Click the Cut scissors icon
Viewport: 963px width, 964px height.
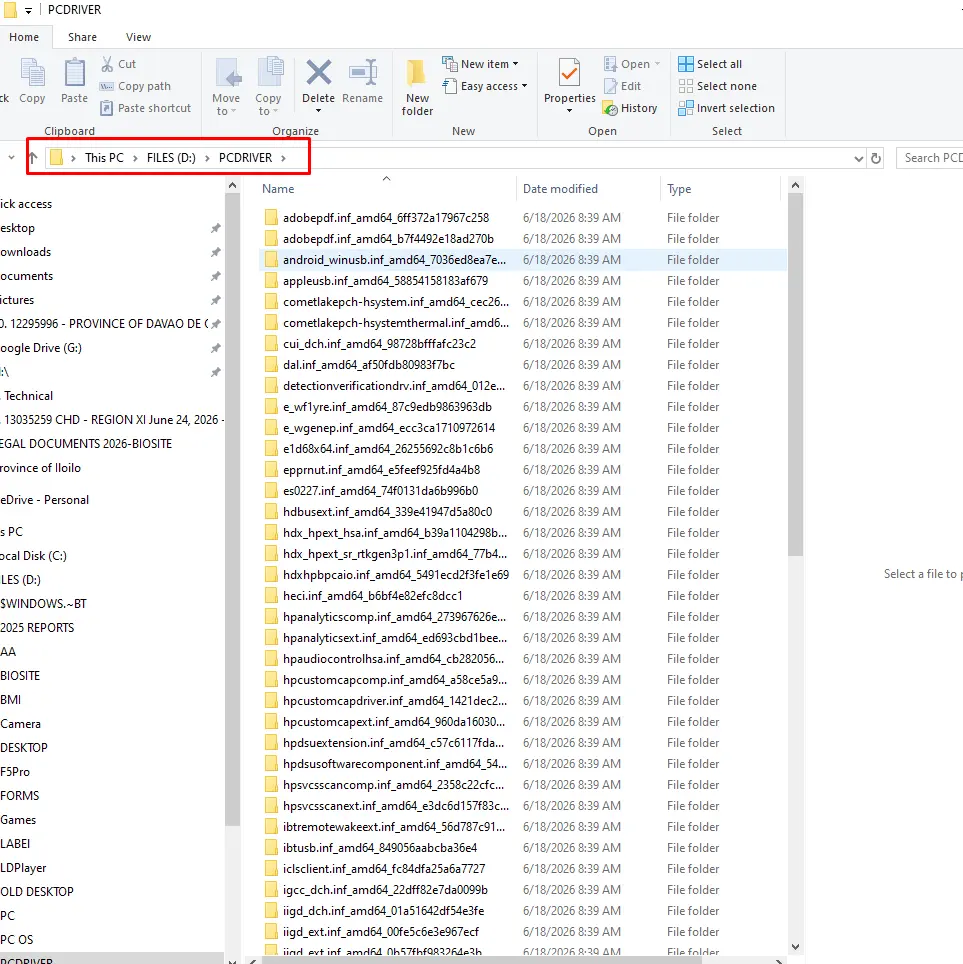107,64
